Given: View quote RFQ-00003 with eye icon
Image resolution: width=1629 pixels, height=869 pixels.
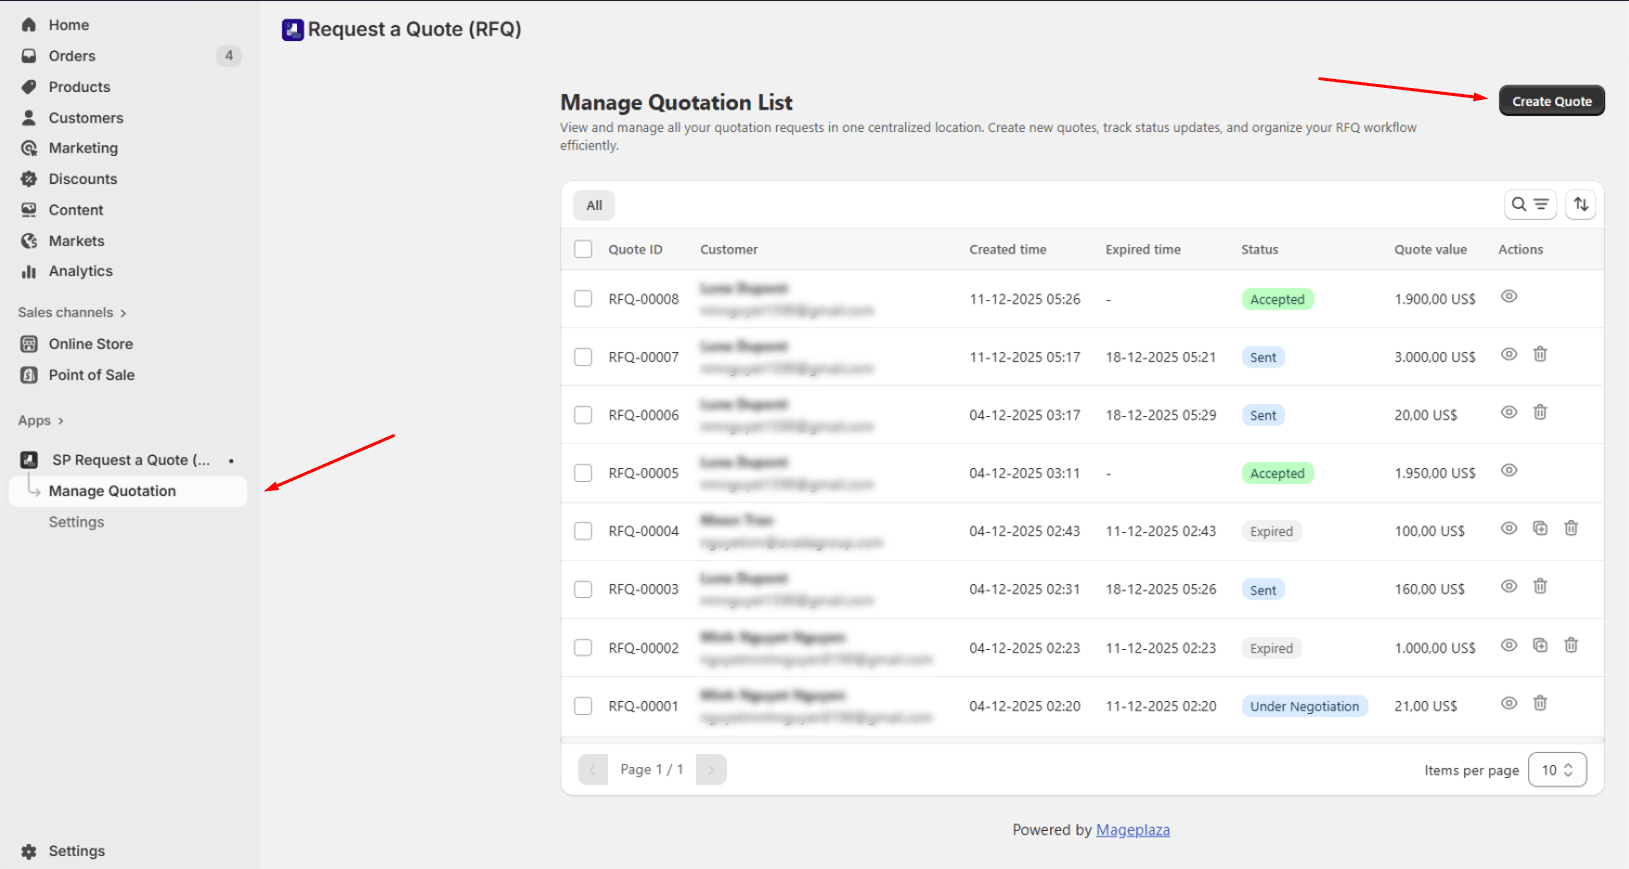Looking at the screenshot, I should coord(1509,586).
